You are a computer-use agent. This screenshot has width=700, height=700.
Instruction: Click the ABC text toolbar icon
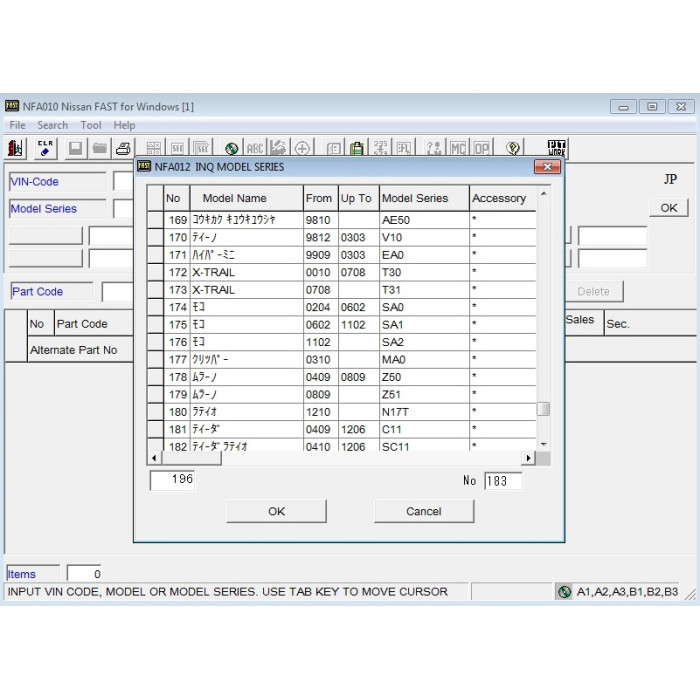point(255,148)
